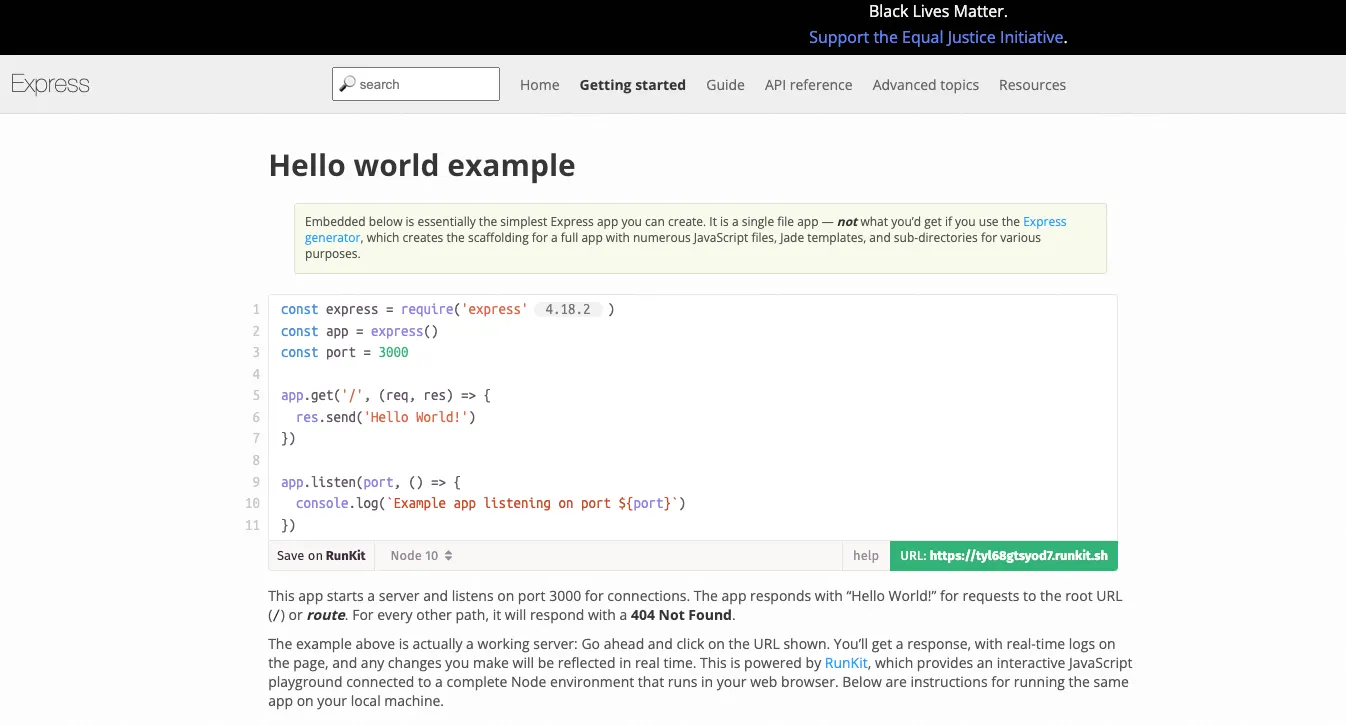This screenshot has width=1346, height=725.
Task: Click the magnifier icon in search box
Action: (x=347, y=84)
